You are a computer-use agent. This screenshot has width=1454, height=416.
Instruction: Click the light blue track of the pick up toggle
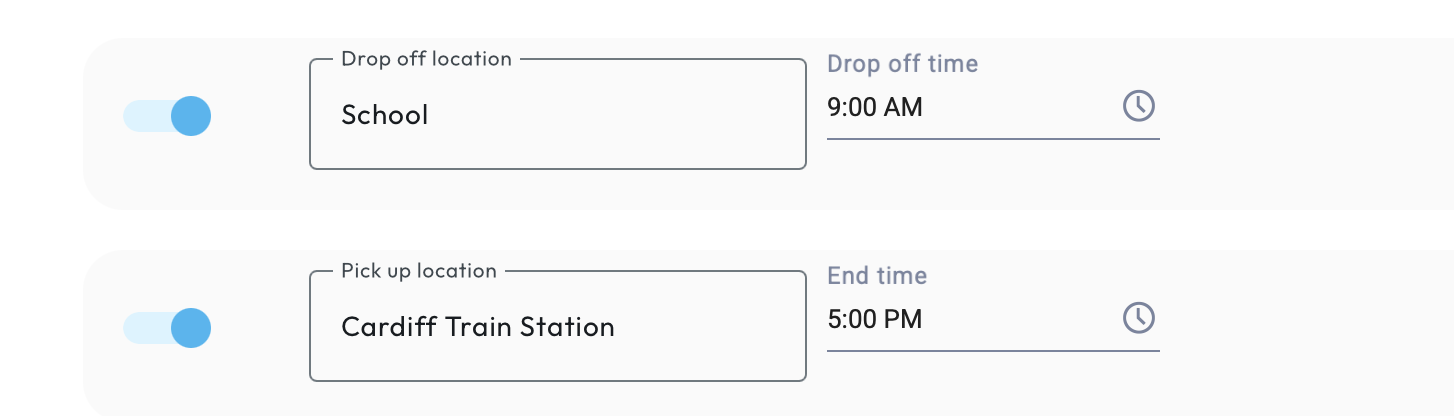140,328
